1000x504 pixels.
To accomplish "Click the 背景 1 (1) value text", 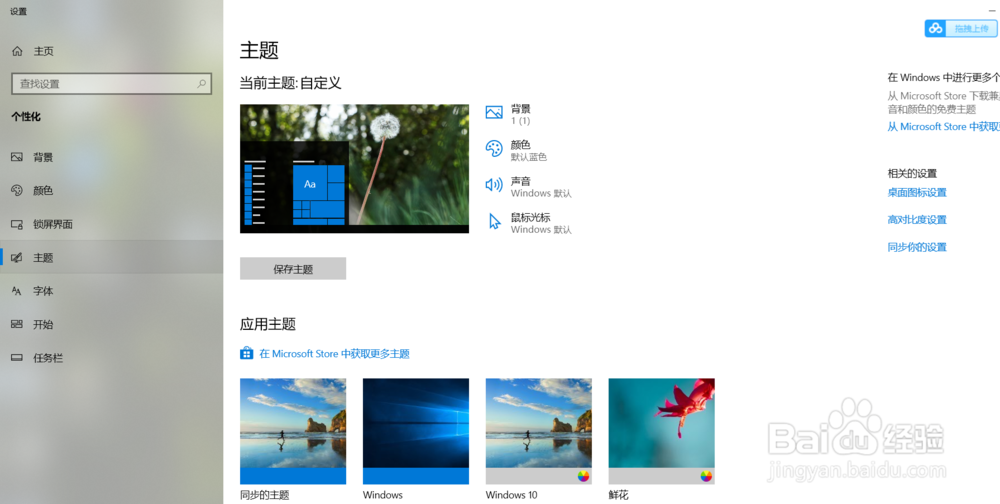I will [520, 121].
